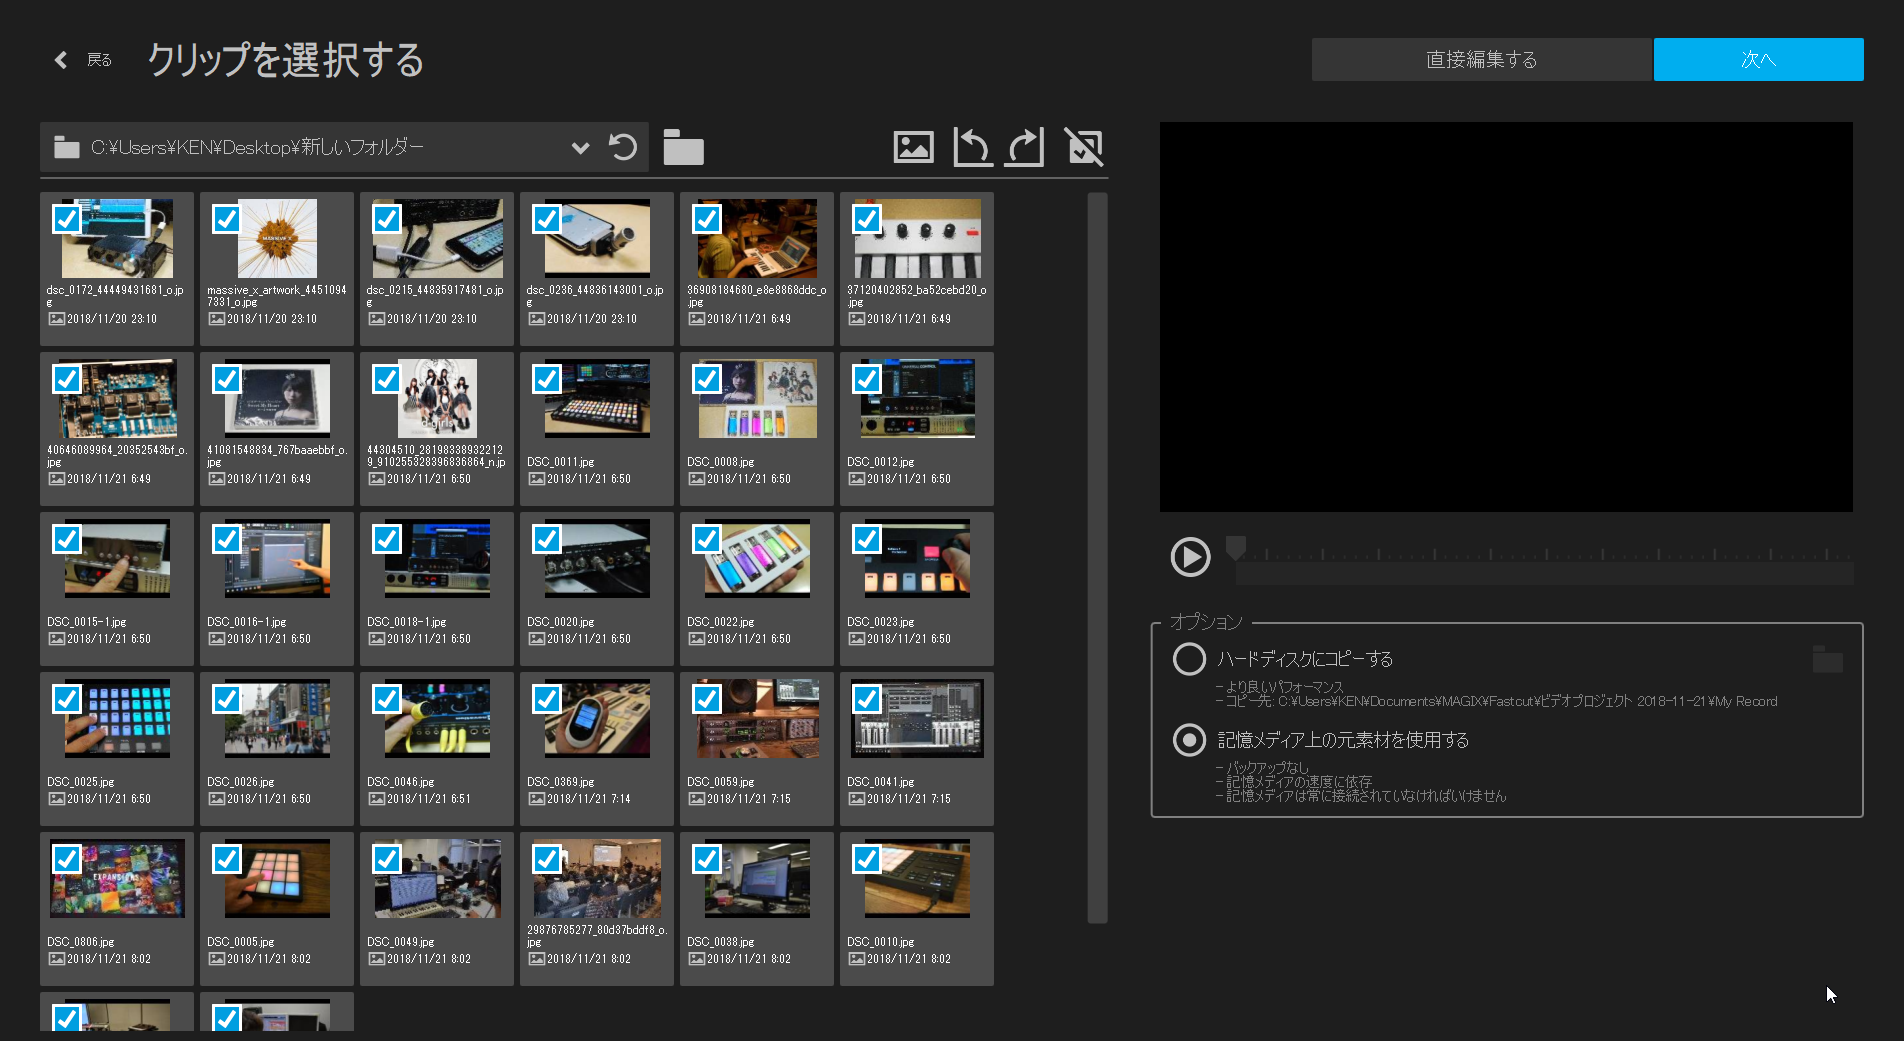Select the 41081548834 image thumbnail
The image size is (1904, 1041).
click(x=277, y=398)
